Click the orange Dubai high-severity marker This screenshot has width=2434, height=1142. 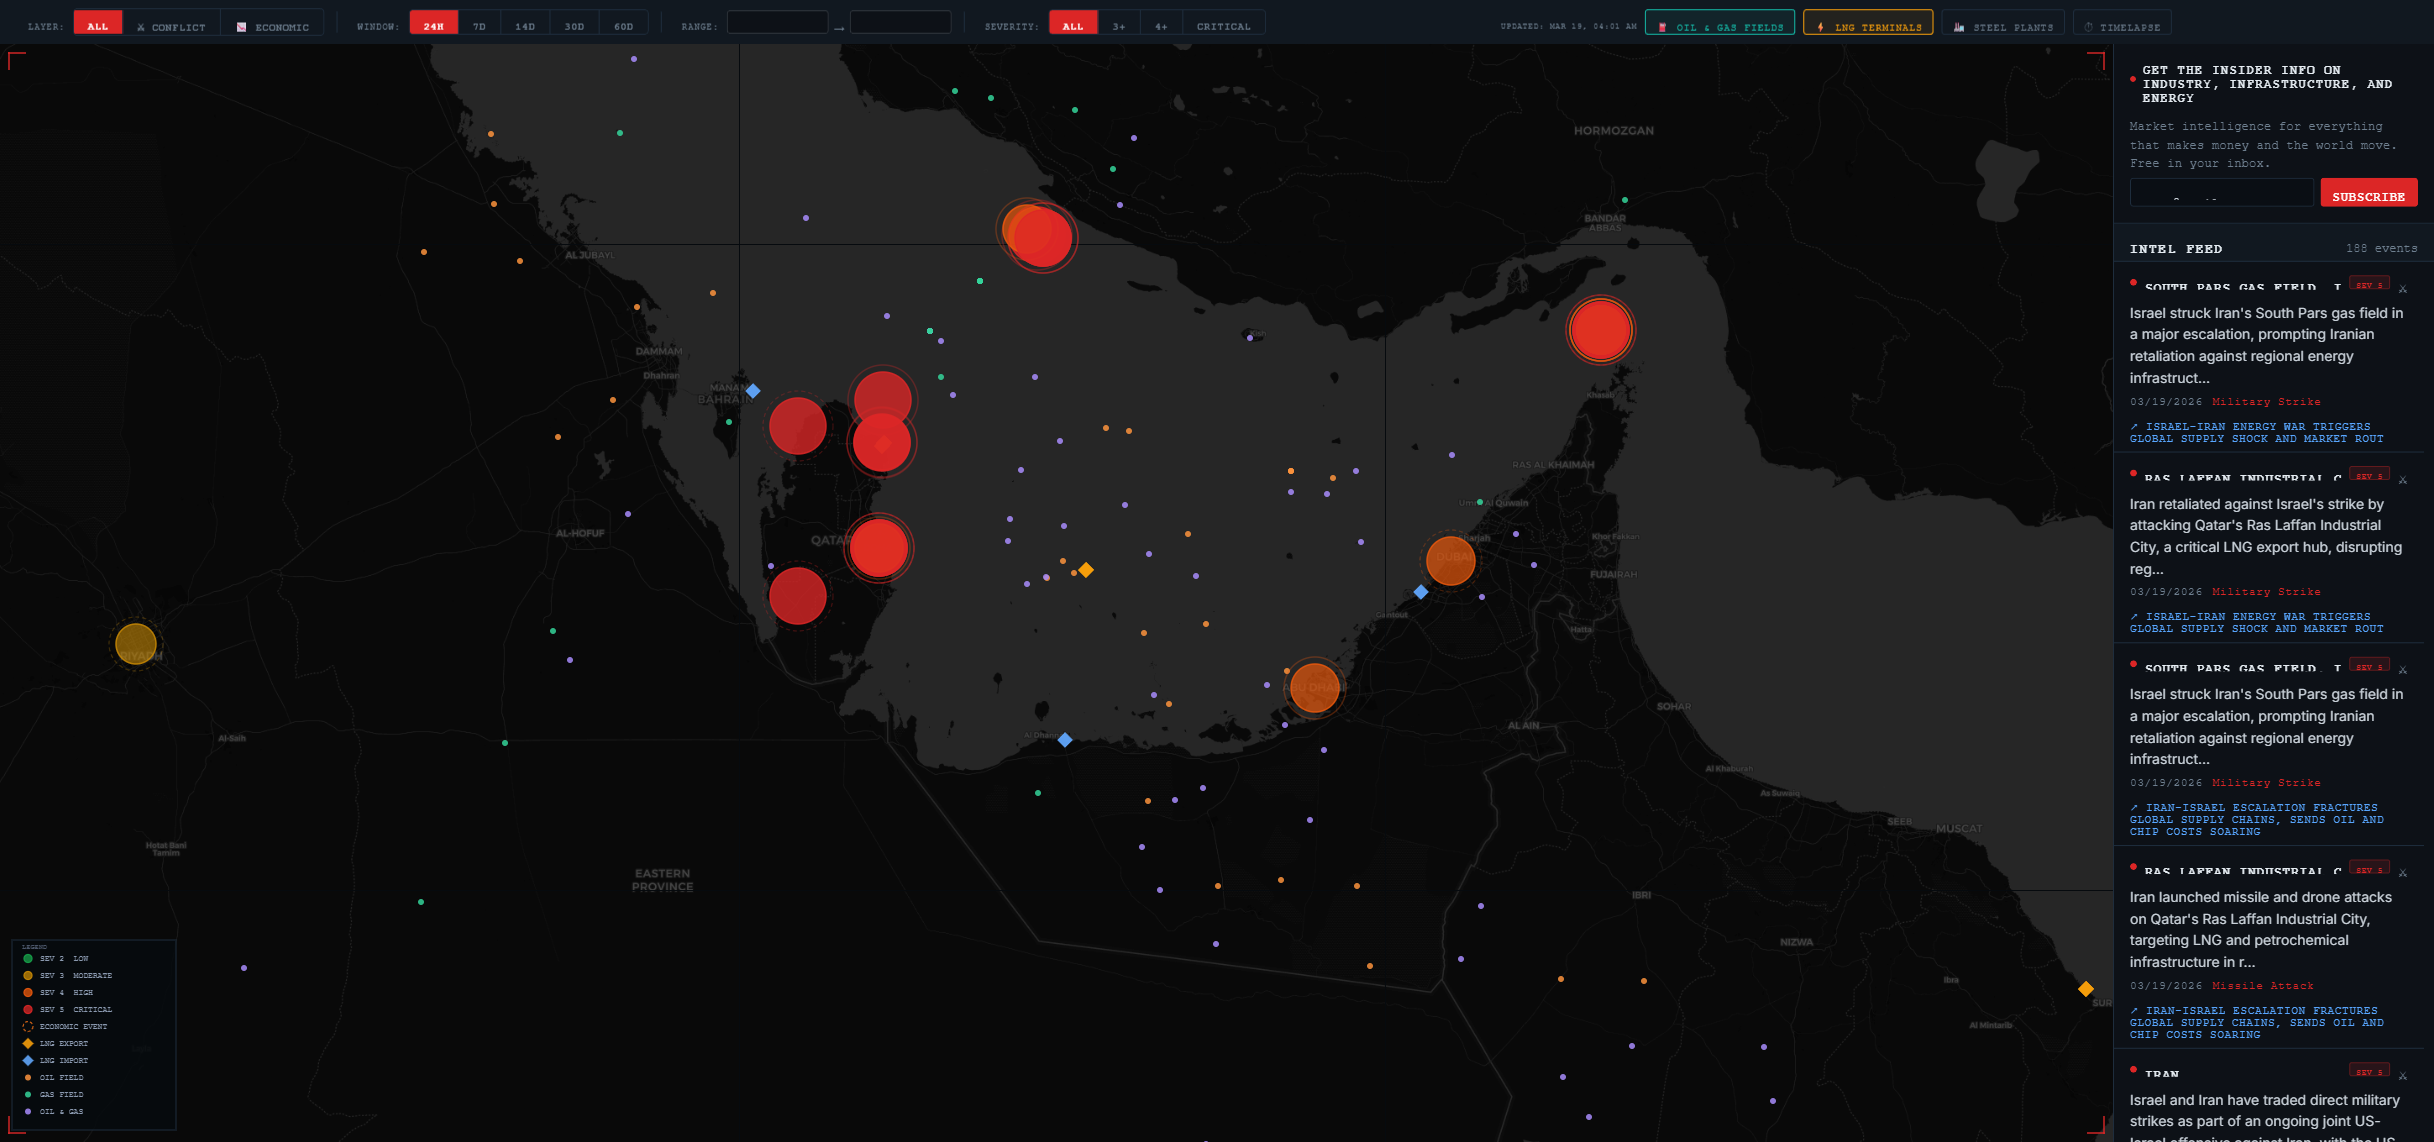pyautogui.click(x=1450, y=560)
